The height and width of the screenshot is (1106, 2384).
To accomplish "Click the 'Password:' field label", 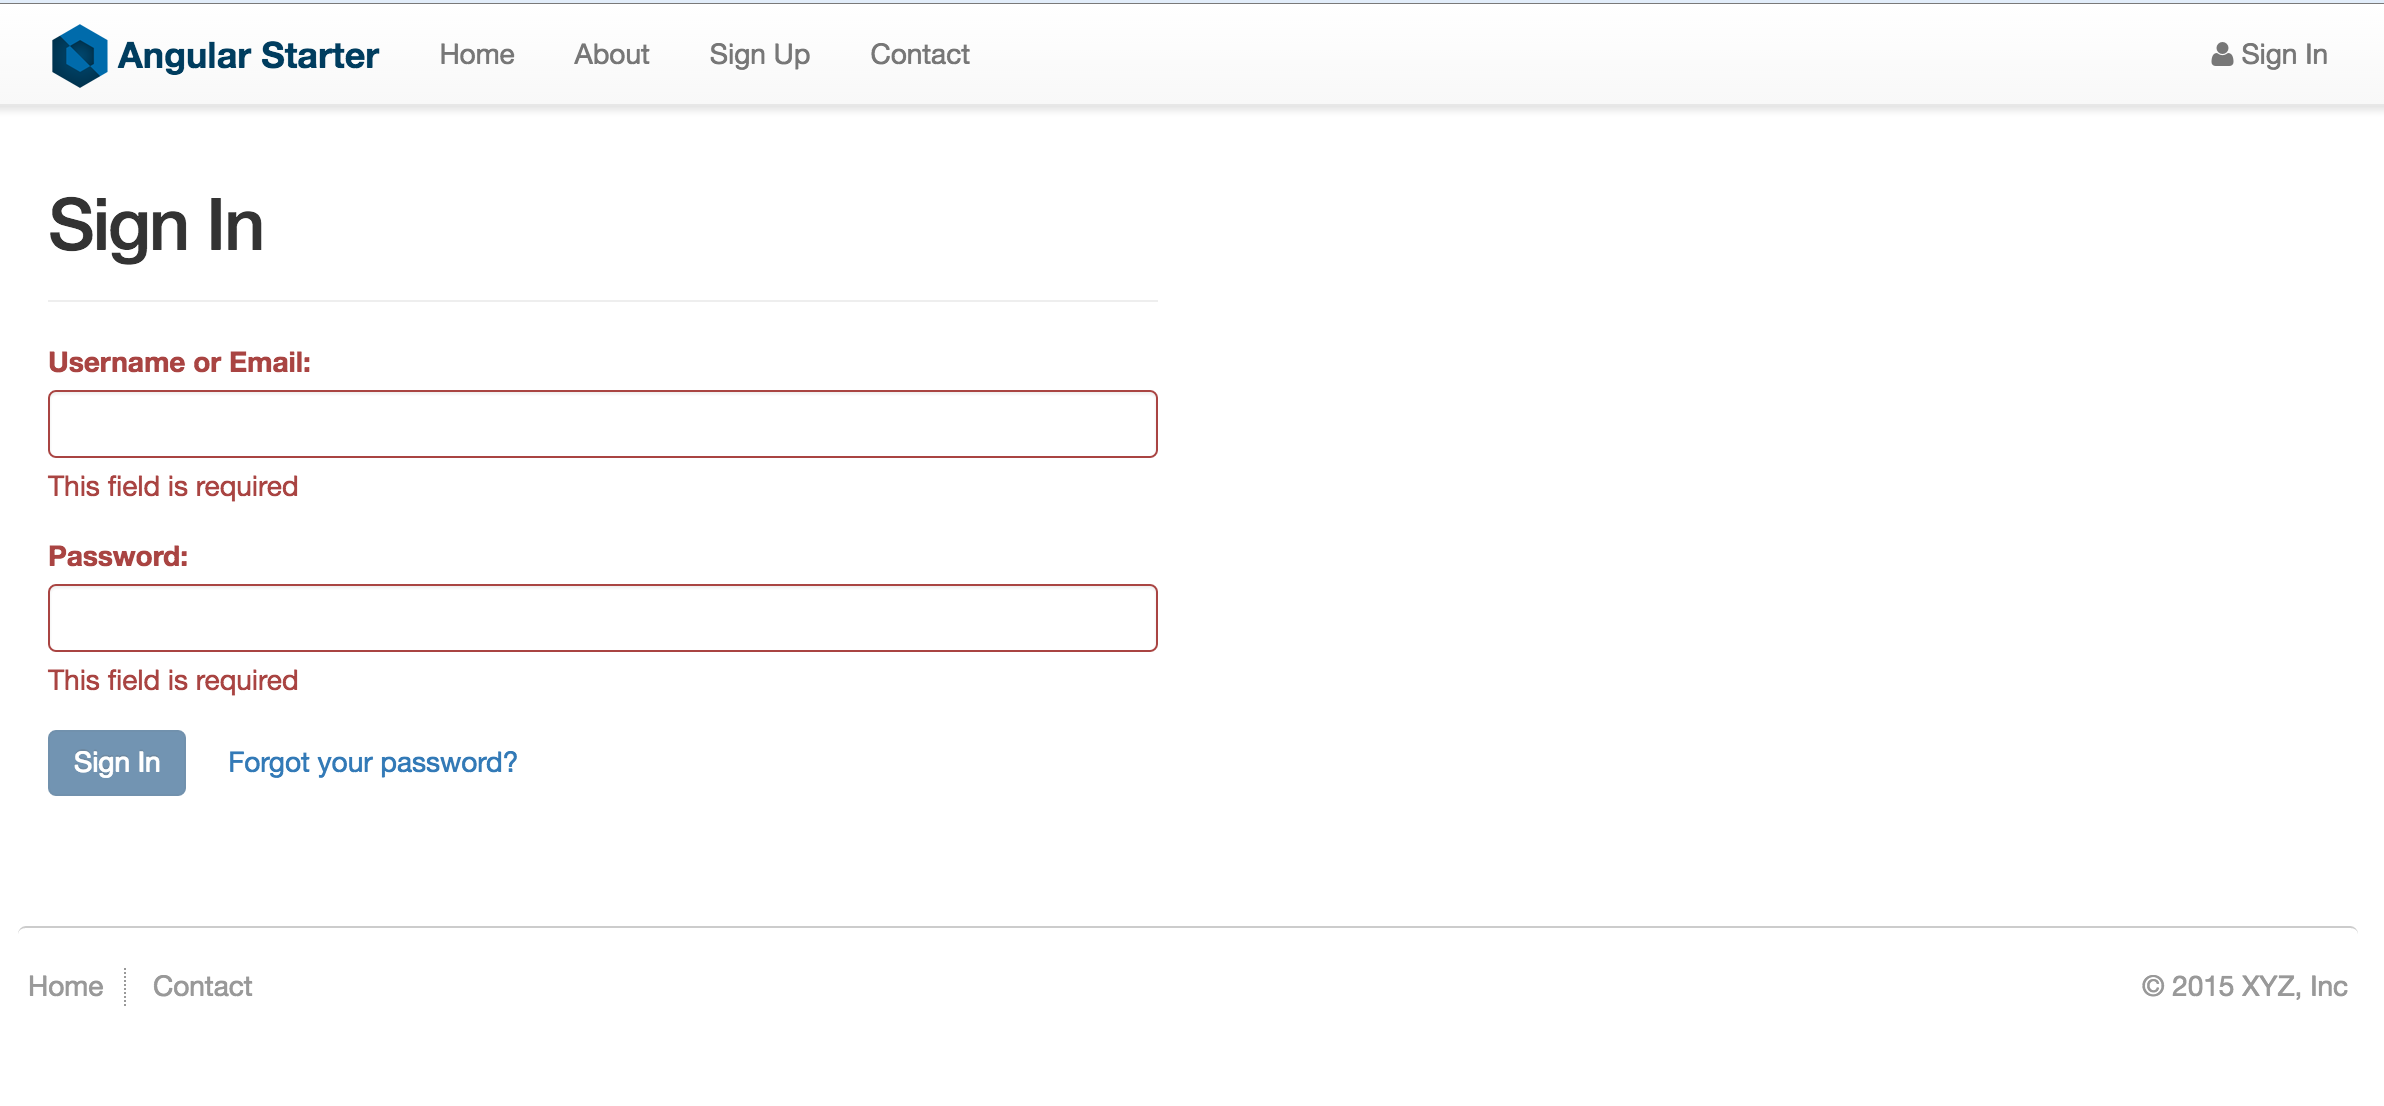I will coord(118,556).
